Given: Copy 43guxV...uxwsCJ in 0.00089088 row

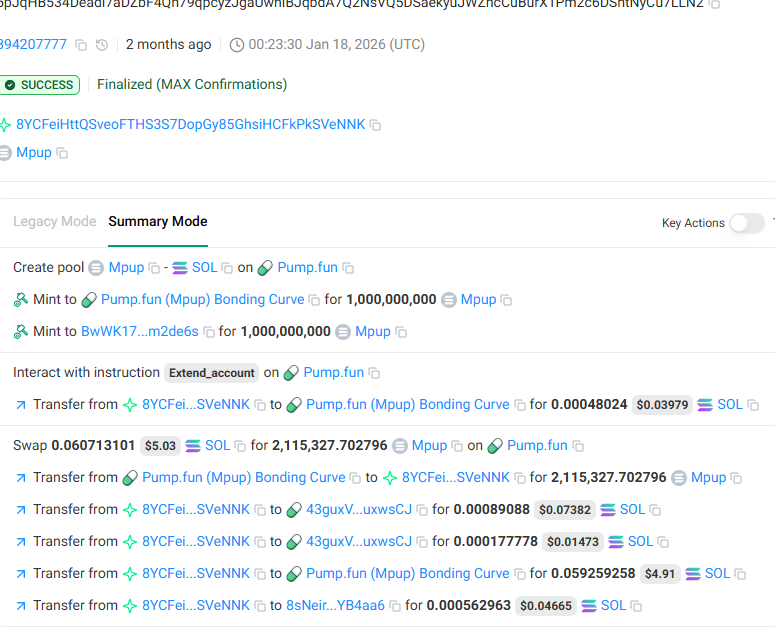Looking at the screenshot, I should (x=422, y=510).
